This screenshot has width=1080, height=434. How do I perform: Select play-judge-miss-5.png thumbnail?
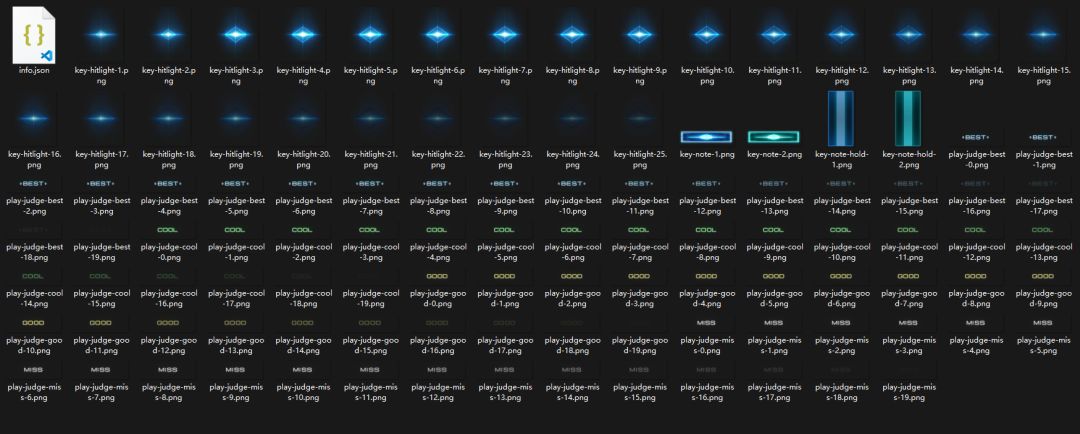[1043, 323]
